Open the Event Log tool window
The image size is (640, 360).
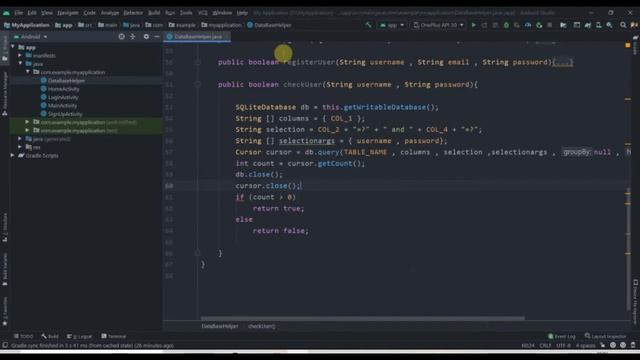point(562,336)
